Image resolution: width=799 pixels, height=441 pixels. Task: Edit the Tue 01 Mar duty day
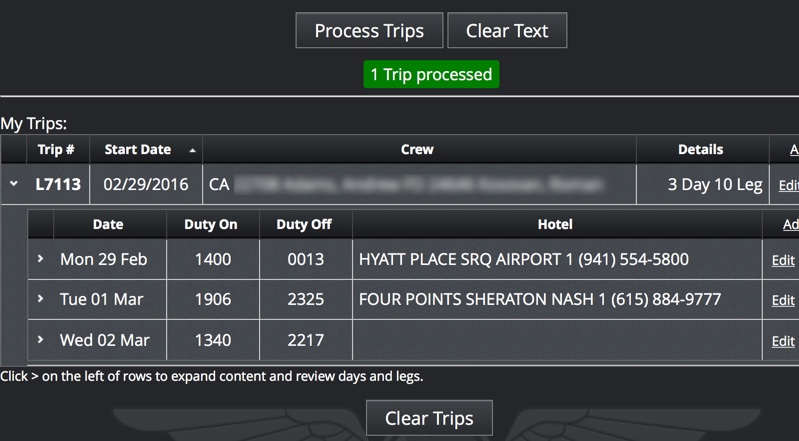click(783, 300)
